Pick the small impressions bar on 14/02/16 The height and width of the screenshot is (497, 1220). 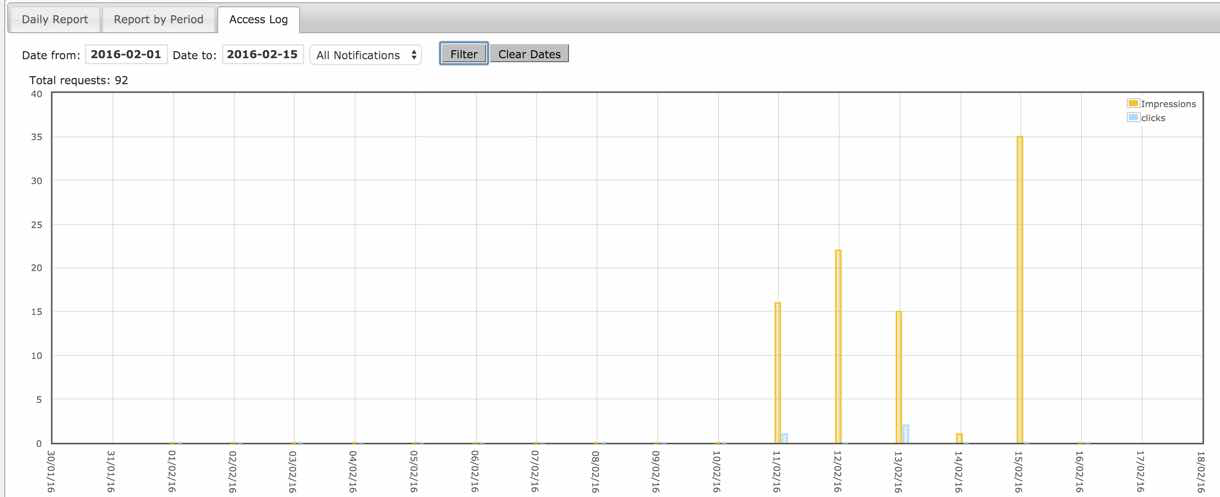(959, 438)
